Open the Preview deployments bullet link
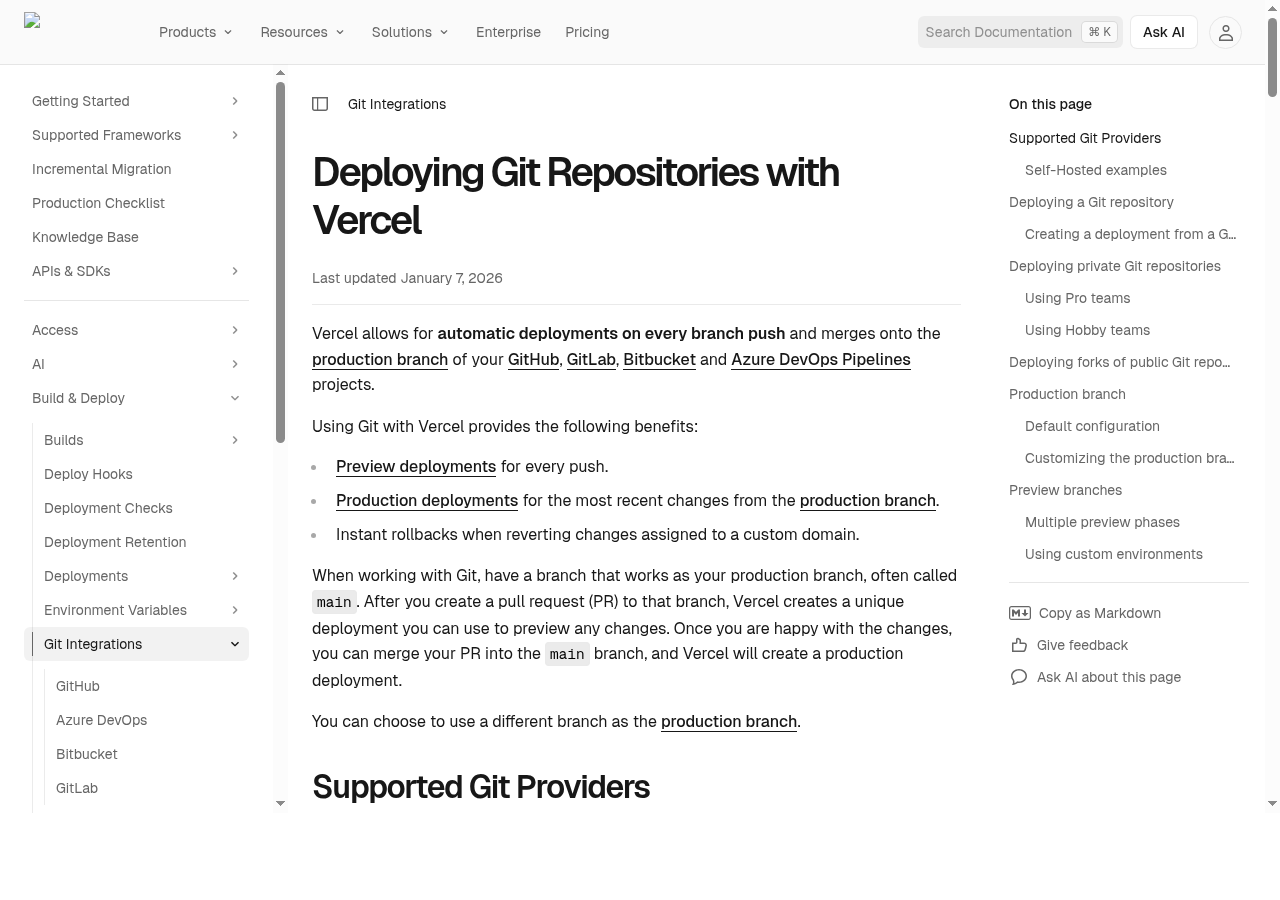 pos(416,466)
